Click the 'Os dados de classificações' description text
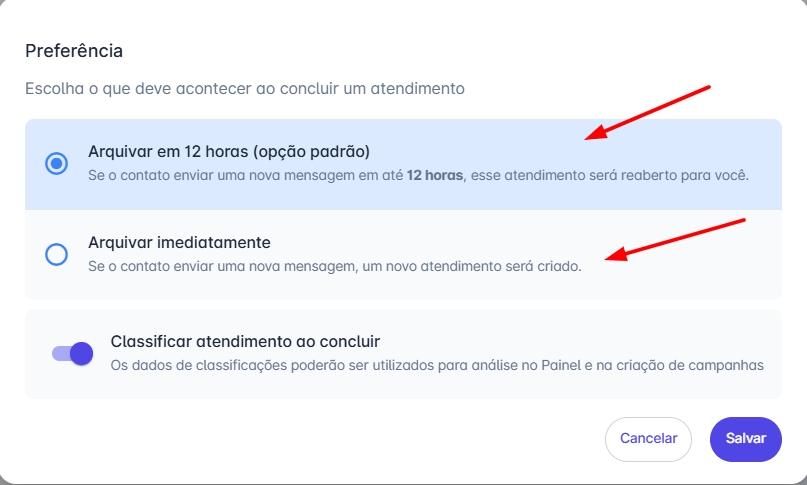807x485 pixels. (200, 365)
